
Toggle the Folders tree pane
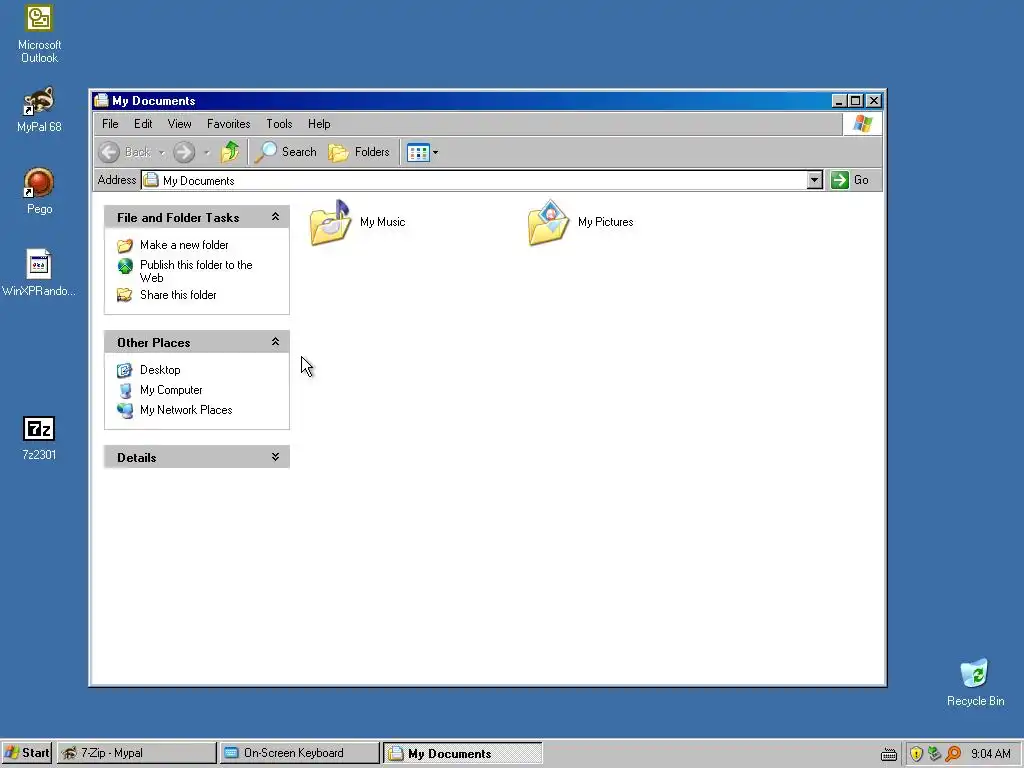pyautogui.click(x=359, y=152)
